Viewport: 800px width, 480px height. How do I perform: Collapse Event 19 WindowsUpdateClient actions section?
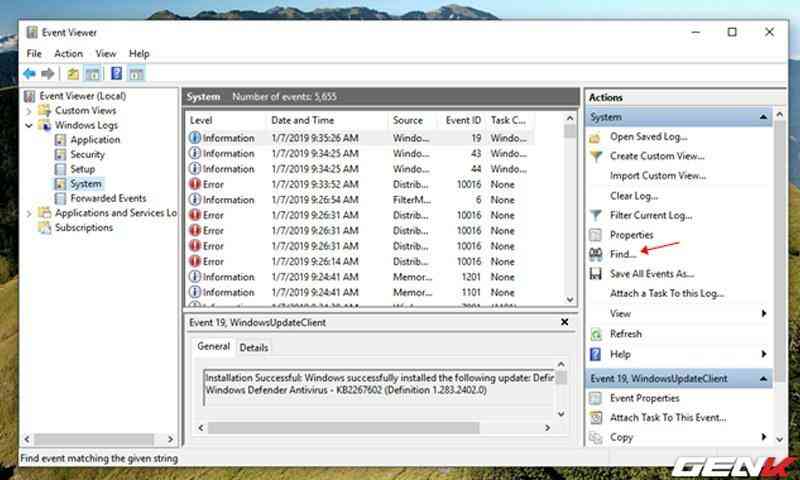click(x=763, y=379)
